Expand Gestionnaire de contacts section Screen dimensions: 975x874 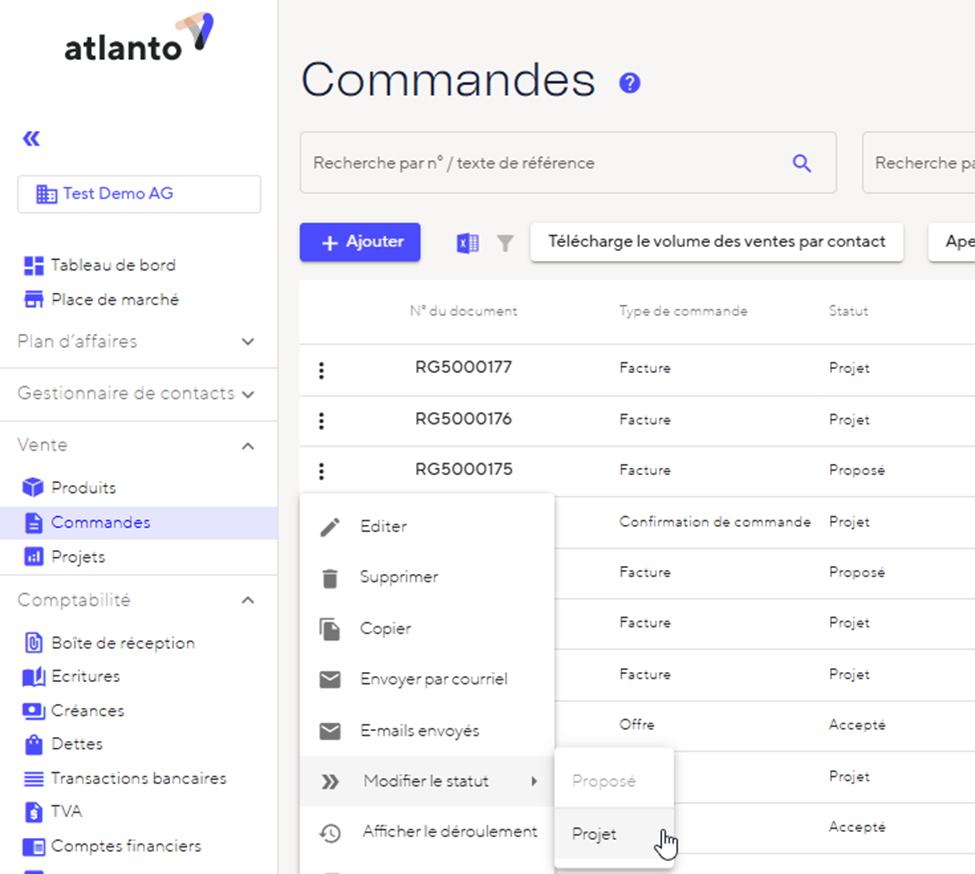[x=248, y=394]
